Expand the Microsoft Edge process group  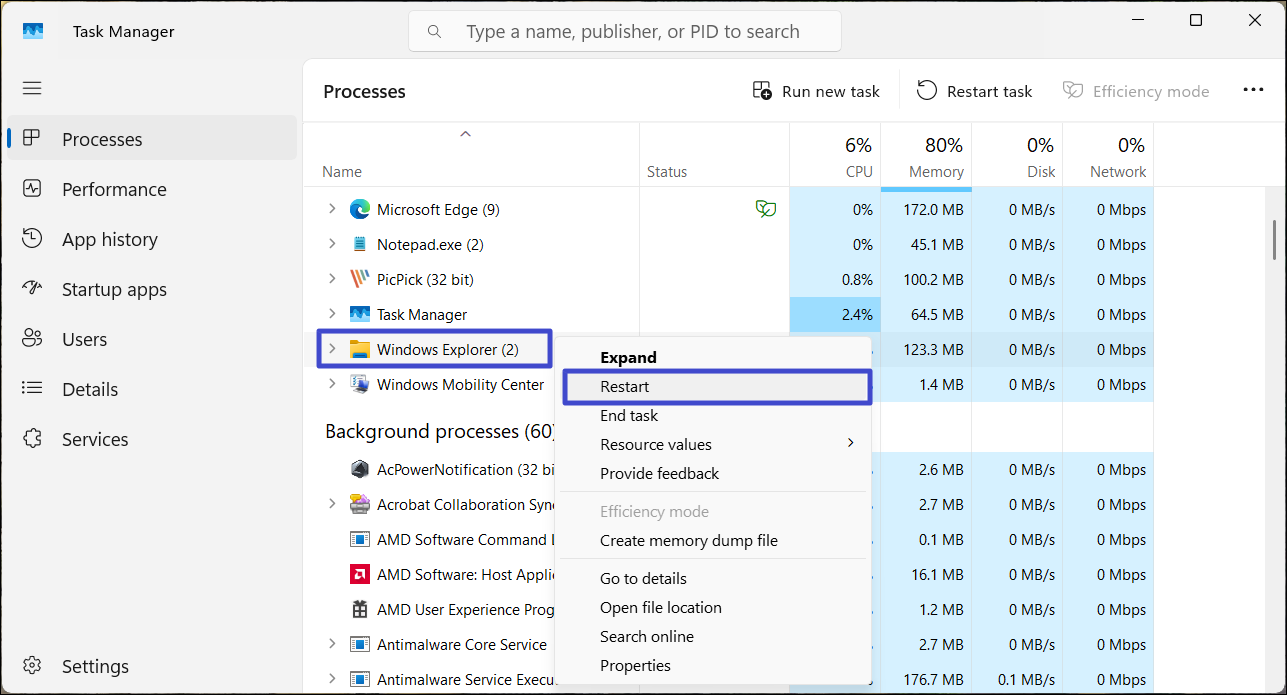(332, 209)
